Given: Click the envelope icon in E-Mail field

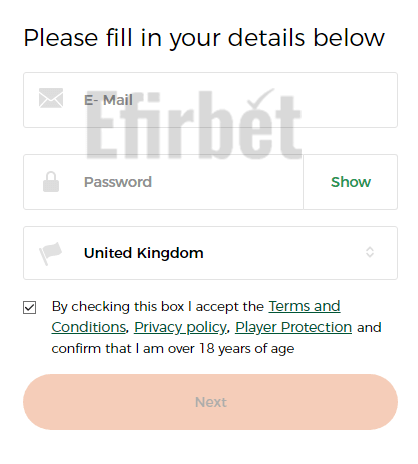Looking at the screenshot, I should pyautogui.click(x=51, y=98).
